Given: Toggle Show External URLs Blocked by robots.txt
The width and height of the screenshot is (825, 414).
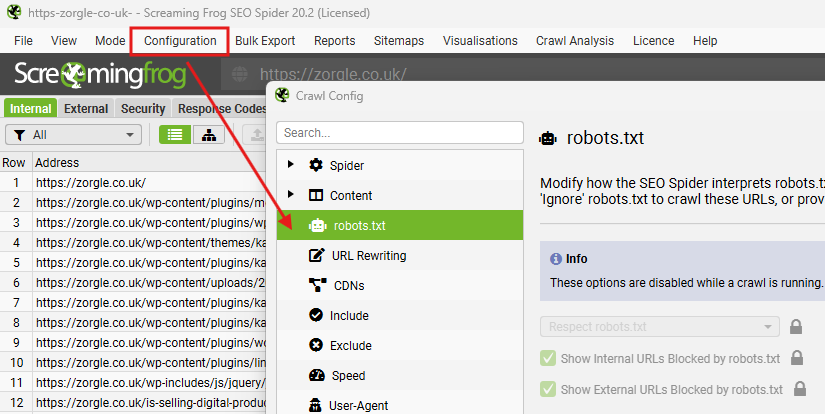Looking at the screenshot, I should point(548,389).
